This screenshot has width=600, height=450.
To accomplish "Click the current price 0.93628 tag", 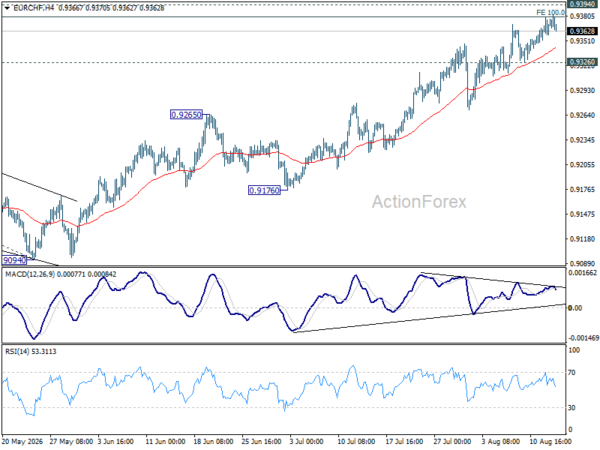I will point(582,31).
